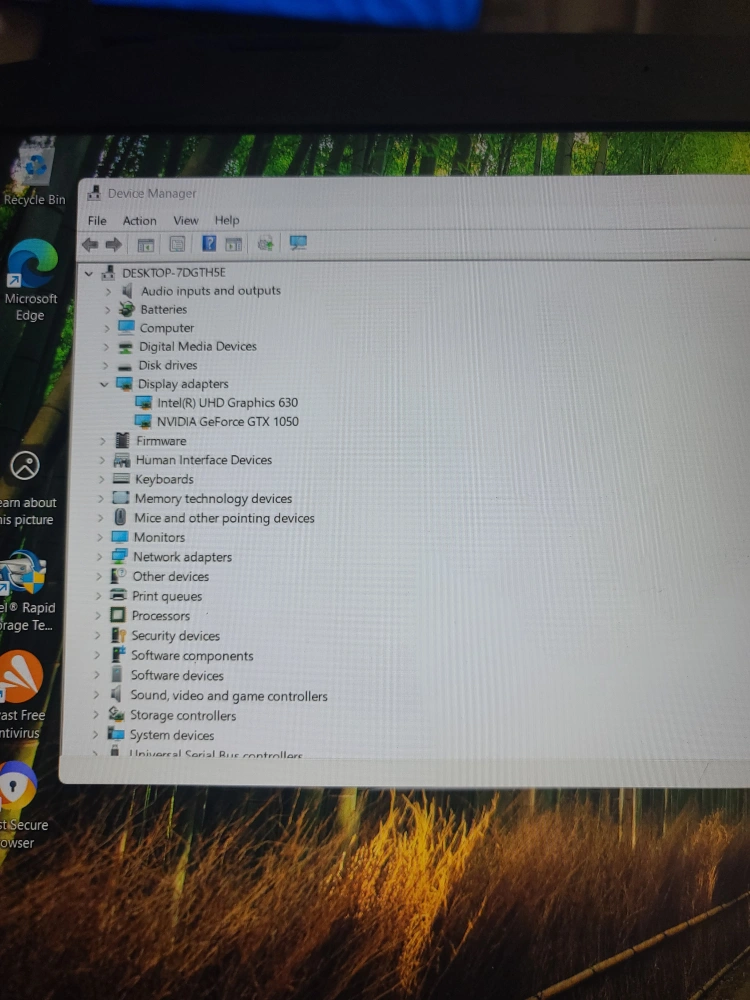Open the View menu
Viewport: 750px width, 1000px height.
point(186,220)
